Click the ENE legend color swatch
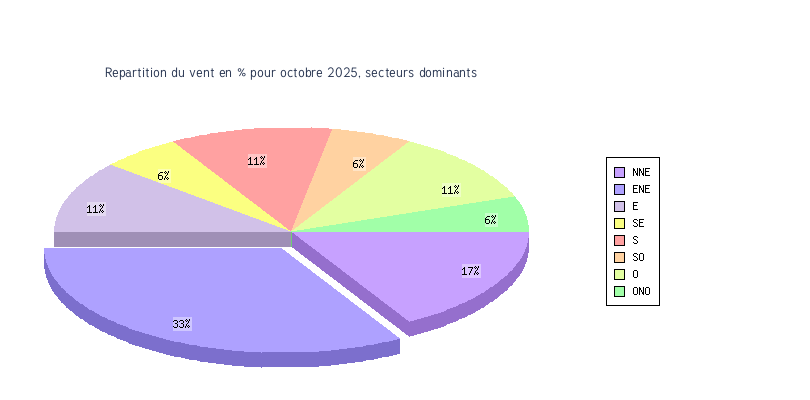This screenshot has height=400, width=810. 619,189
